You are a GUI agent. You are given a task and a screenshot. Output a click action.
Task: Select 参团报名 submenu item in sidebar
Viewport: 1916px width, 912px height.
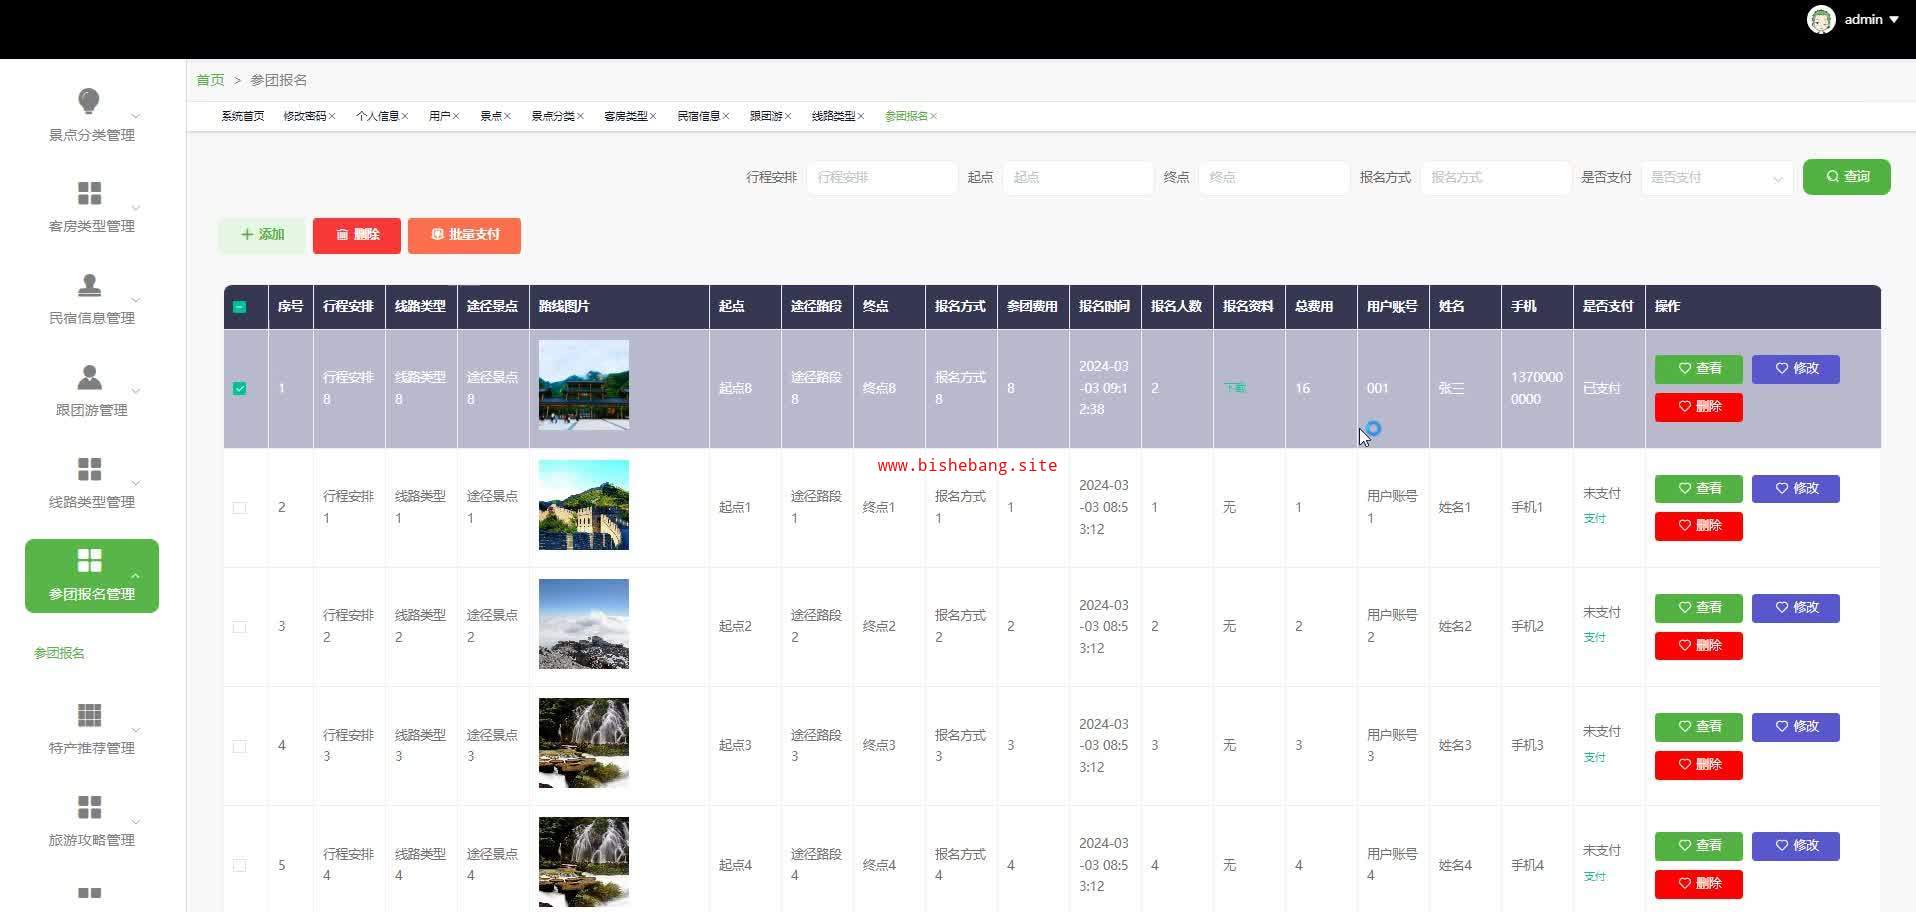click(59, 653)
